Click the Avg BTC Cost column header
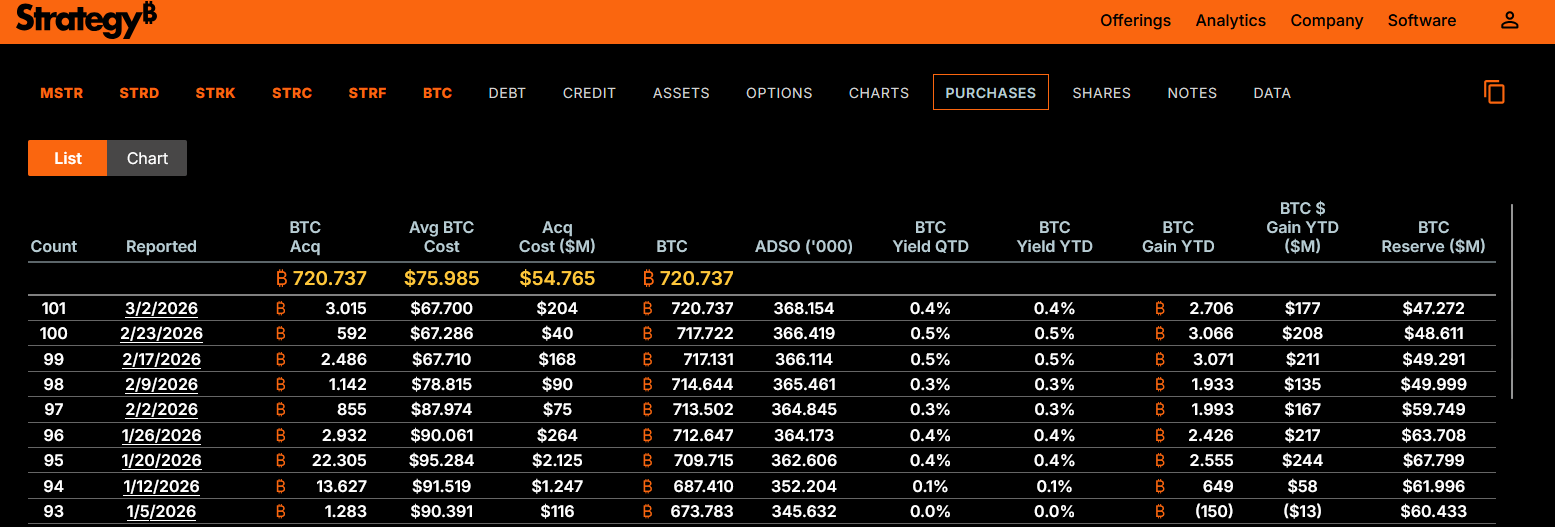Screen dimensions: 1555x527 [441, 237]
